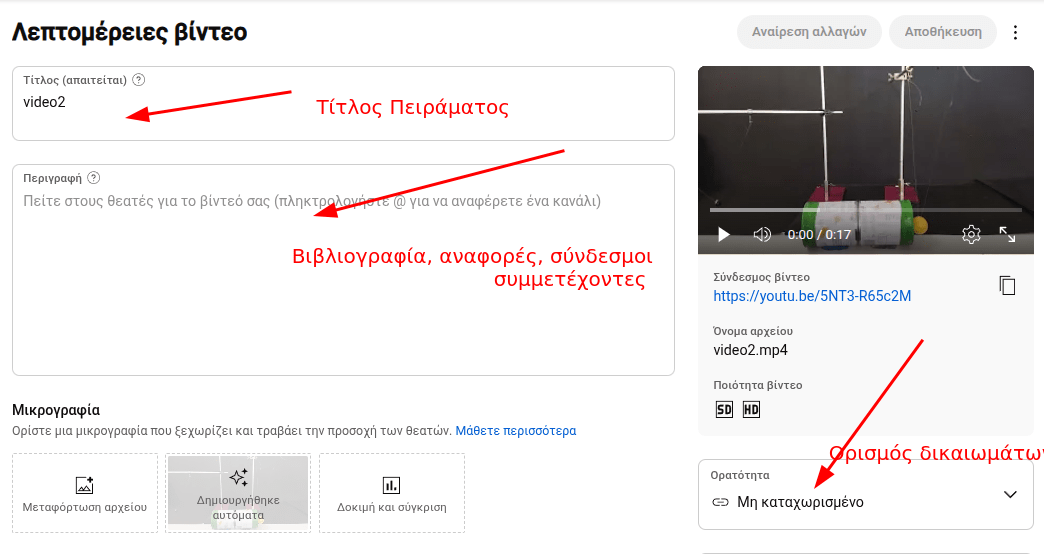Click the description help question-mark icon
Screen dimensions: 1044x554
(x=94, y=178)
